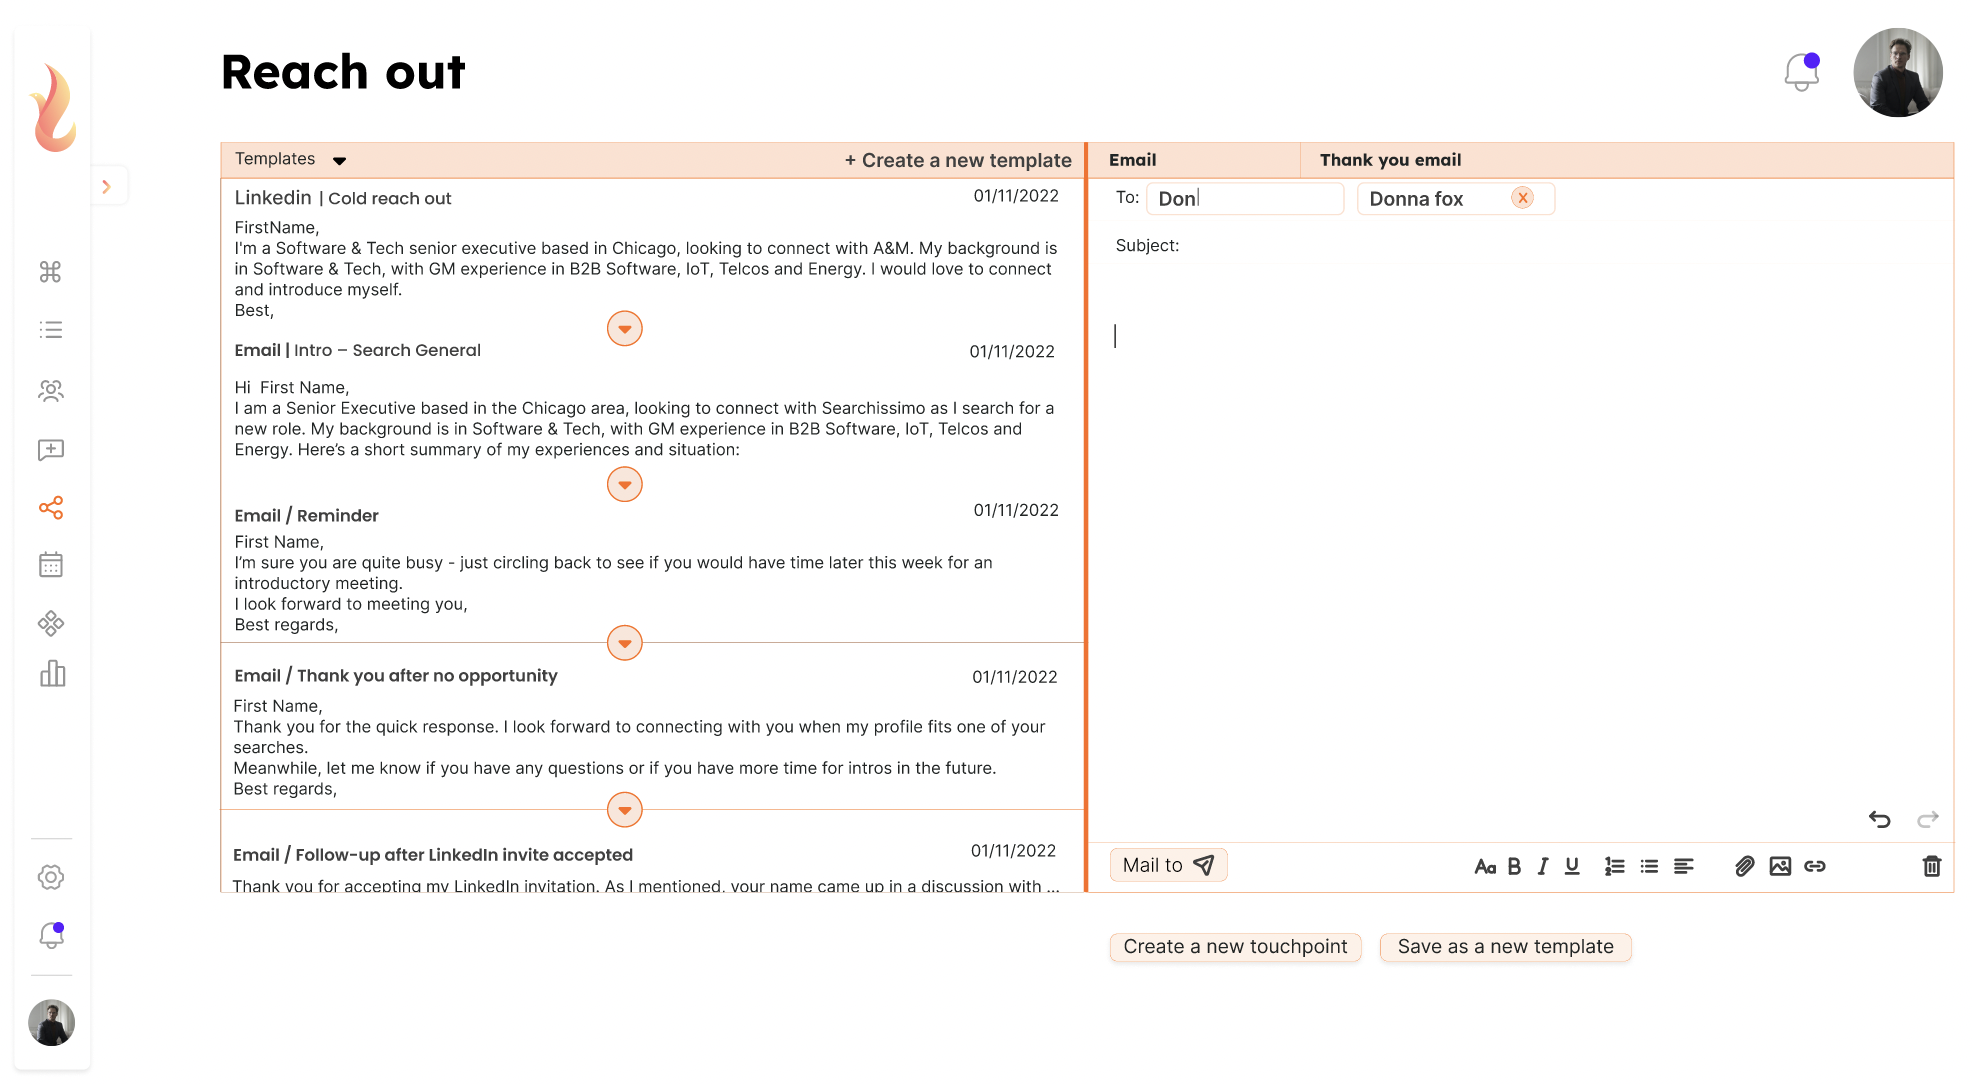Click Create a new template
1972x1084 pixels.
(x=957, y=160)
